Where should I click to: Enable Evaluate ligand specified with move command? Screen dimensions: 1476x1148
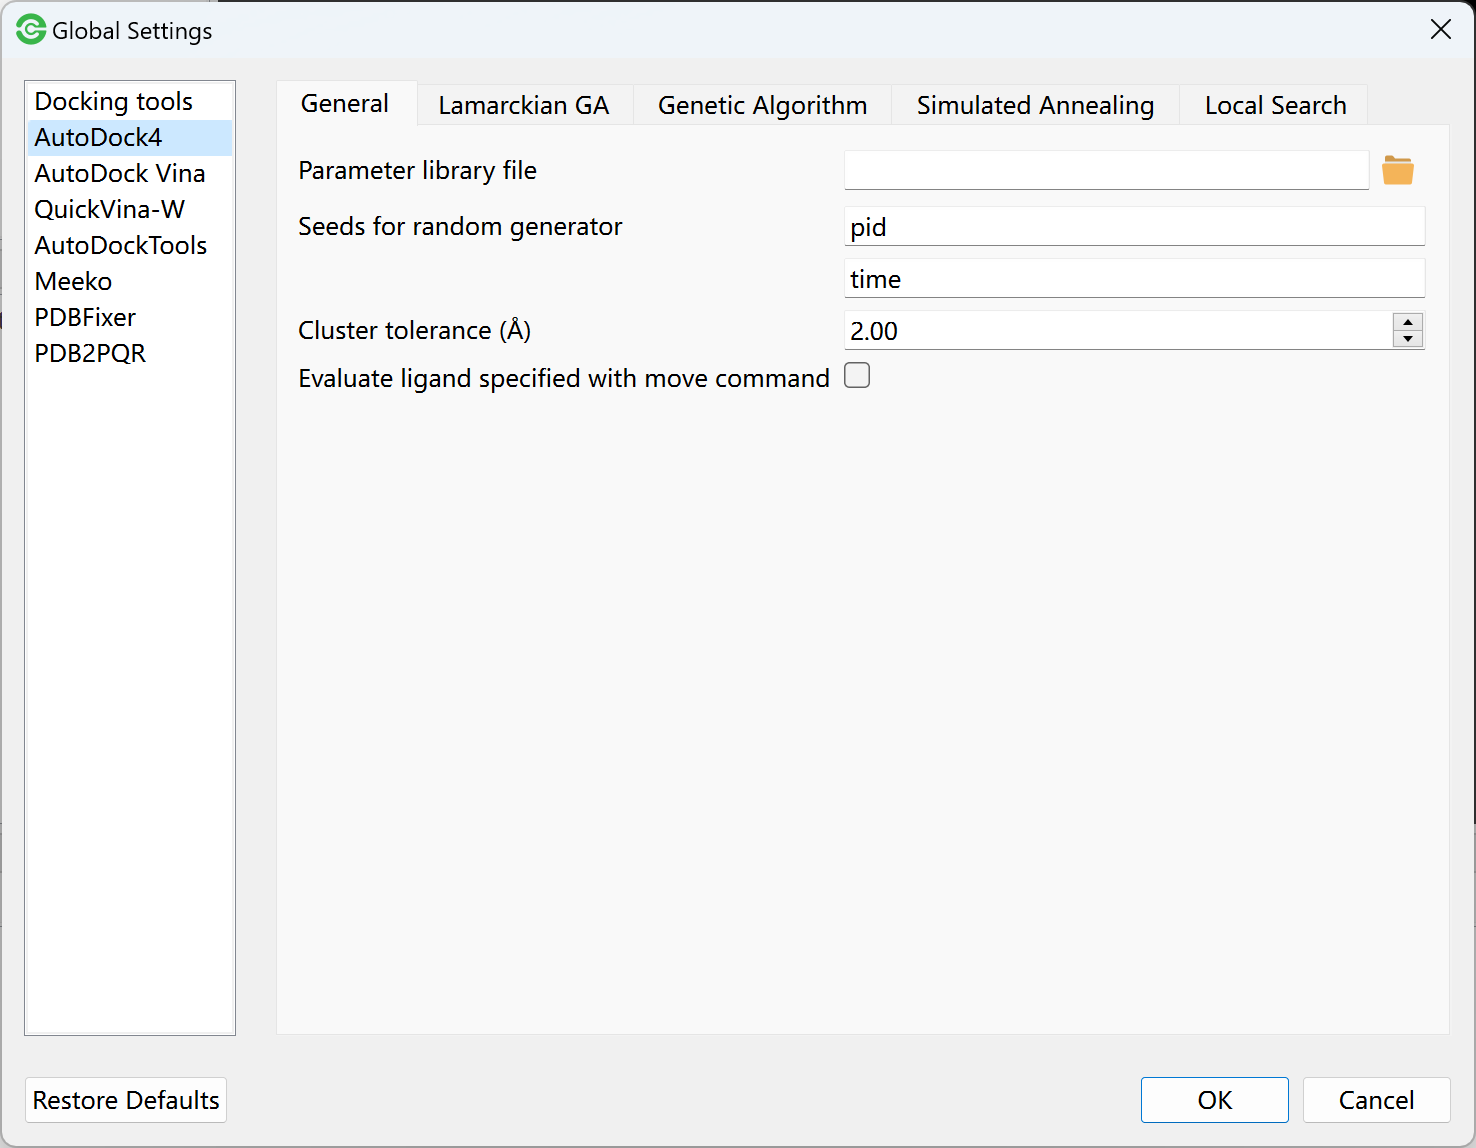click(857, 376)
